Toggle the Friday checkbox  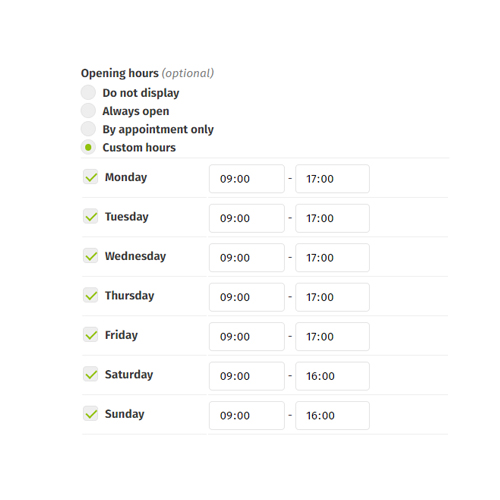coord(90,335)
